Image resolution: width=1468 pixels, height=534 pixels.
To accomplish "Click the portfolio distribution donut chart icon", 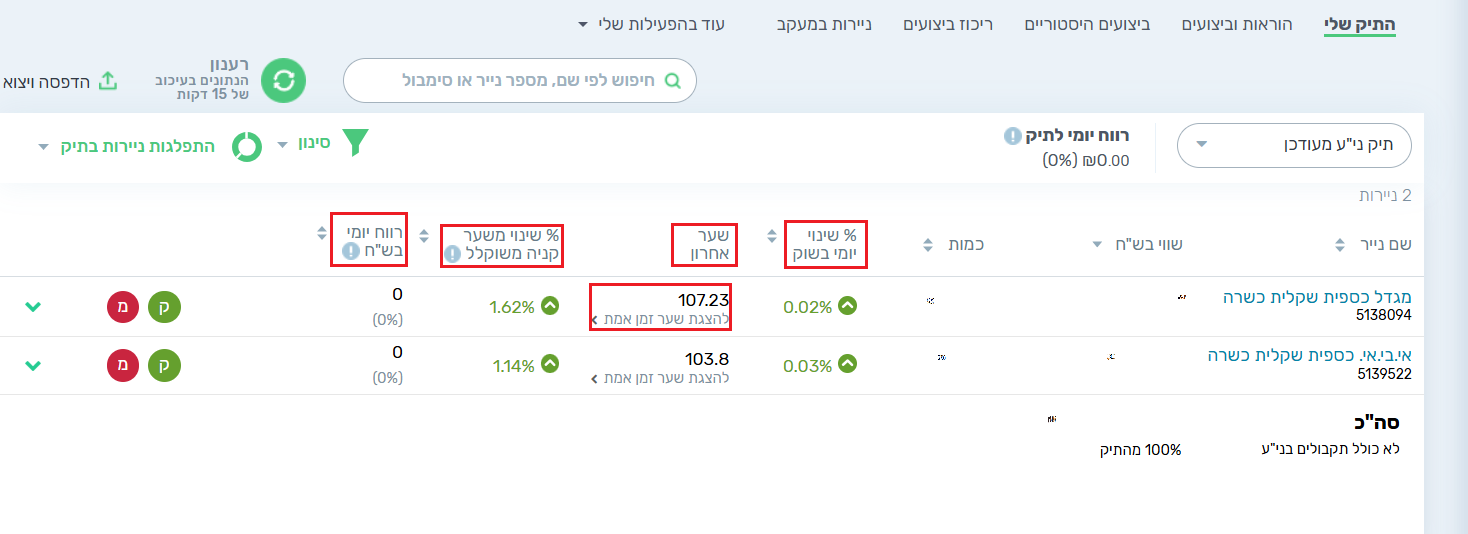I will [247, 146].
